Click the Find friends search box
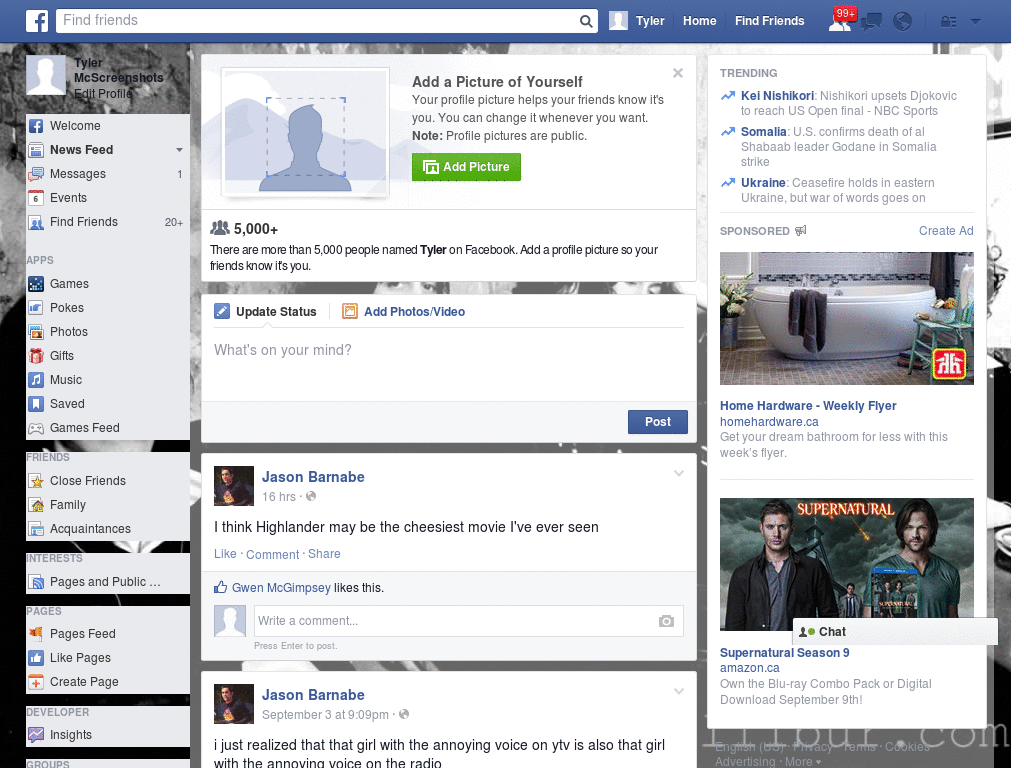The height and width of the screenshot is (768, 1024). pyautogui.click(x=318, y=21)
